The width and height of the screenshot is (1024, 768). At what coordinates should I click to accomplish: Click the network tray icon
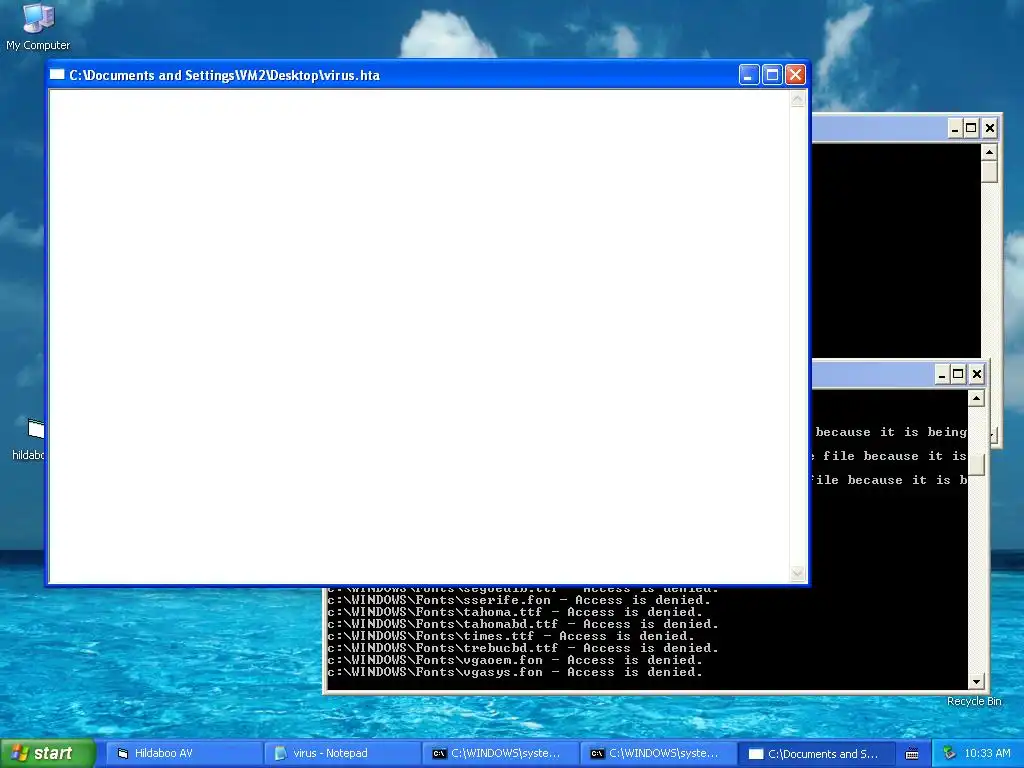[x=950, y=753]
